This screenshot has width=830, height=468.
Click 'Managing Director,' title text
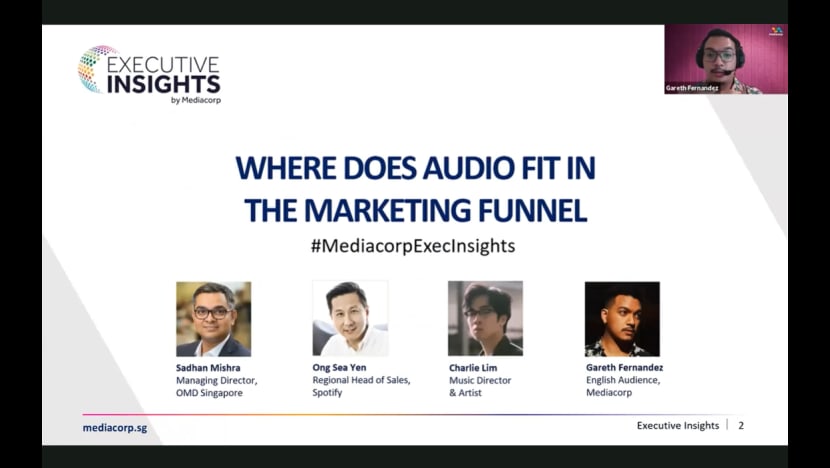216,381
